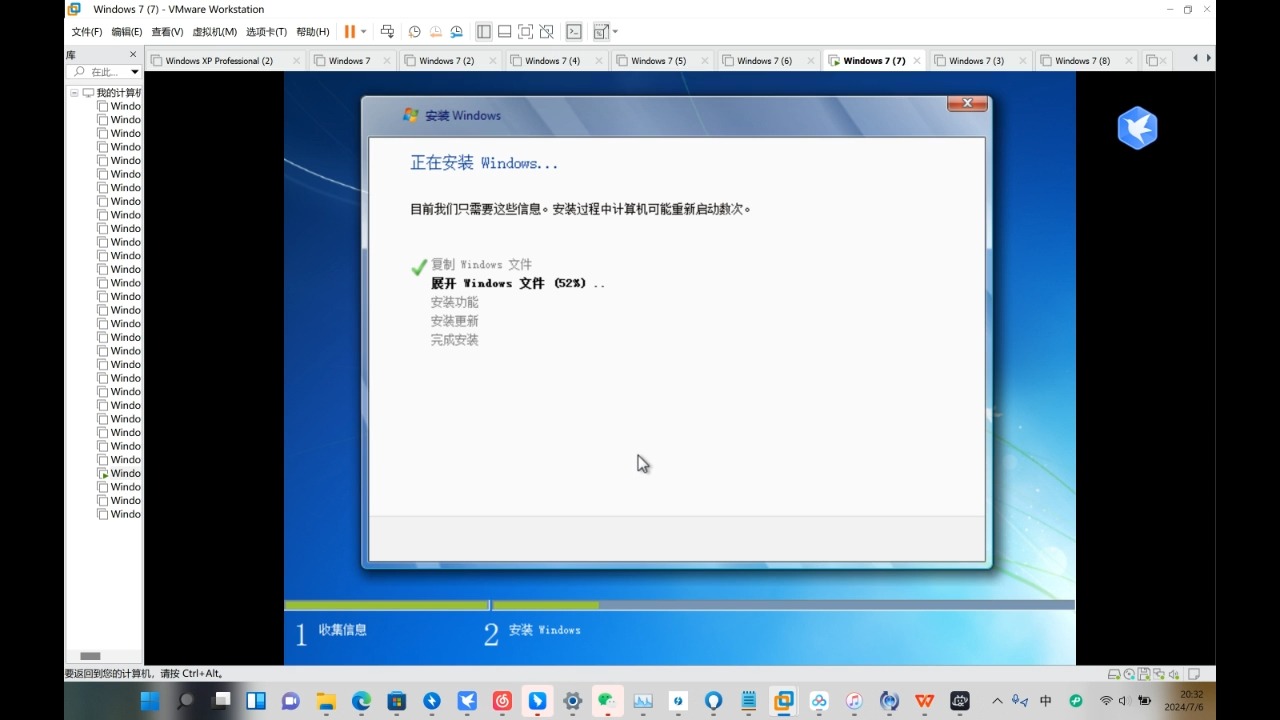This screenshot has width=1280, height=720.
Task: Open Settings gear from the taskbar
Action: click(572, 701)
